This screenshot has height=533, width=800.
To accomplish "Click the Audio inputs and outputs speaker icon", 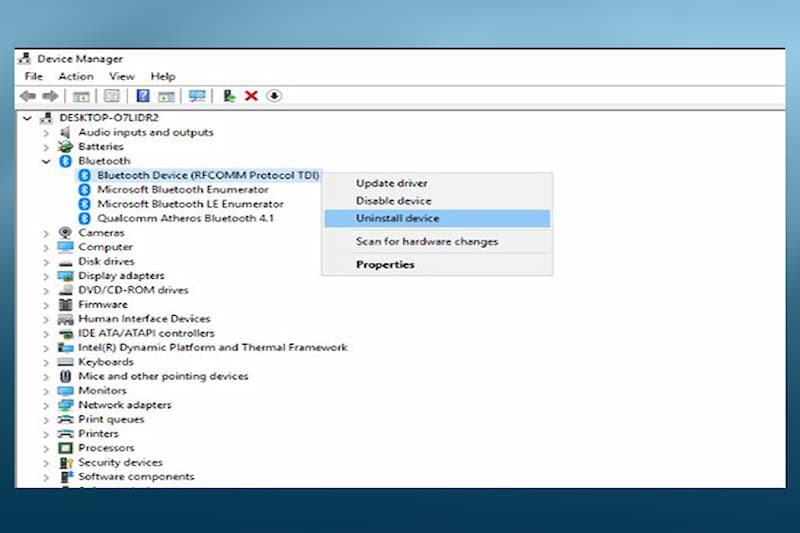I will (x=65, y=133).
